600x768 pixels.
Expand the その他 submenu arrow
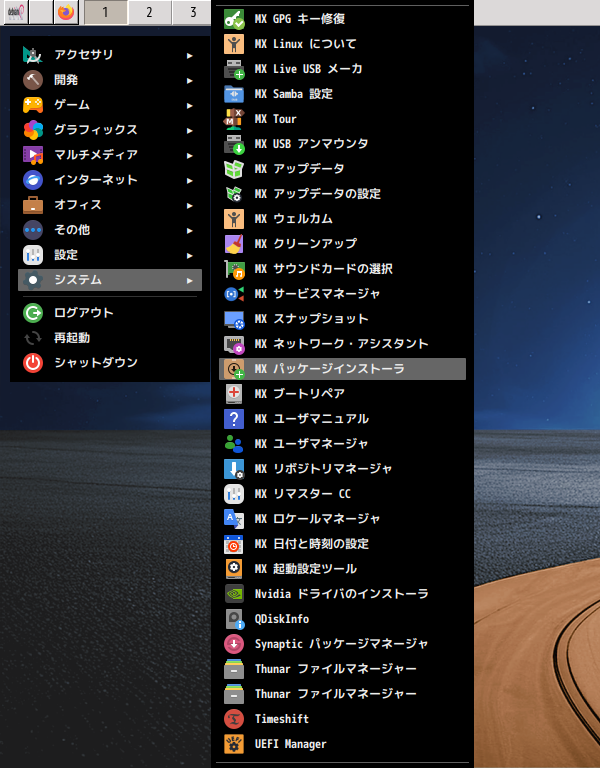[190, 231]
